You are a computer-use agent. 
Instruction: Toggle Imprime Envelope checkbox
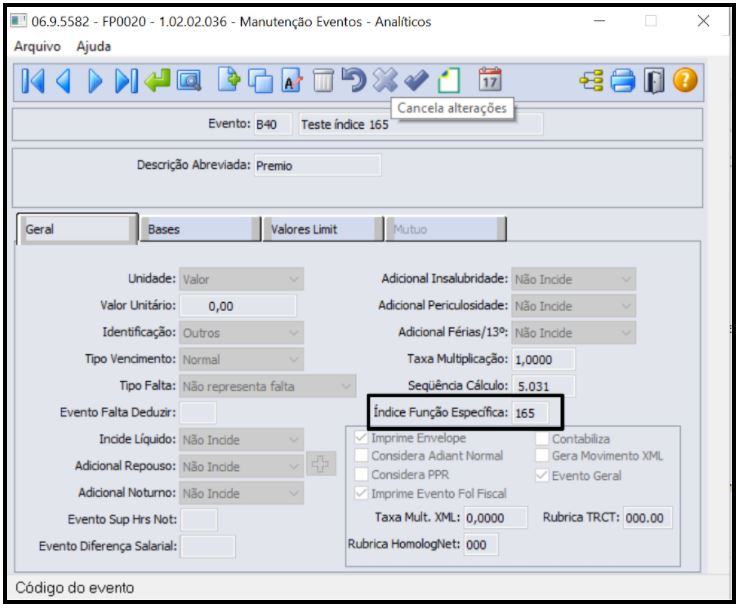tap(361, 438)
